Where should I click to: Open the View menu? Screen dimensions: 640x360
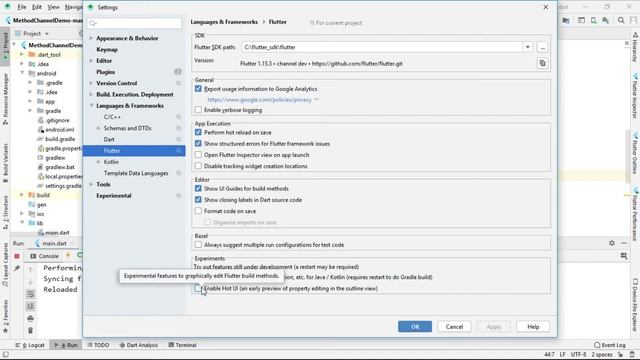[x=53, y=7]
